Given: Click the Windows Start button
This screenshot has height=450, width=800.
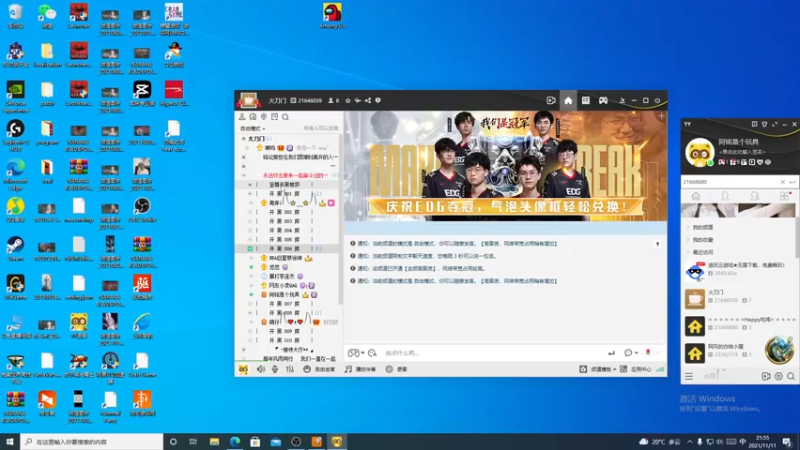Looking at the screenshot, I should click(x=10, y=441).
